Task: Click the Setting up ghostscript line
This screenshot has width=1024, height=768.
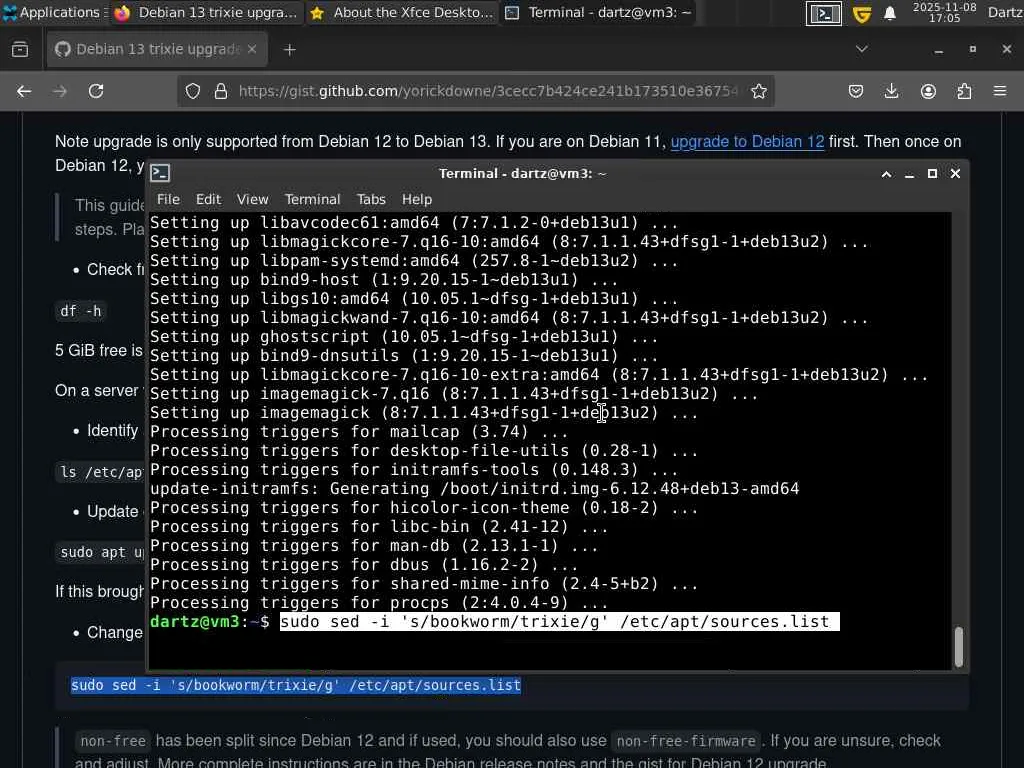Action: click(x=404, y=337)
